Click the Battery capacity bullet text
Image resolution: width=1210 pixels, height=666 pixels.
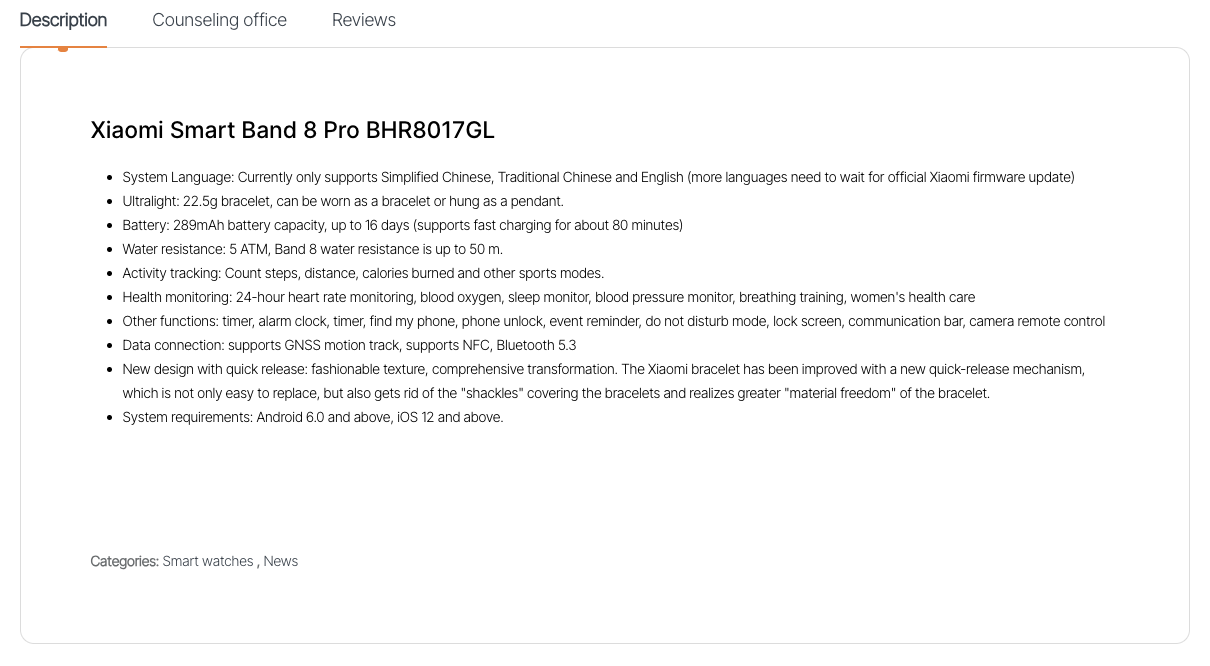pos(402,225)
